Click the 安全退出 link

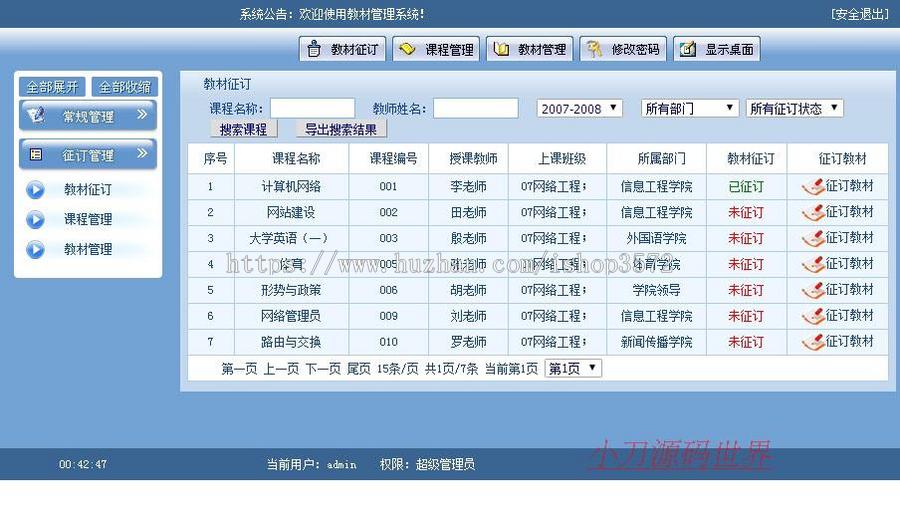coord(860,14)
